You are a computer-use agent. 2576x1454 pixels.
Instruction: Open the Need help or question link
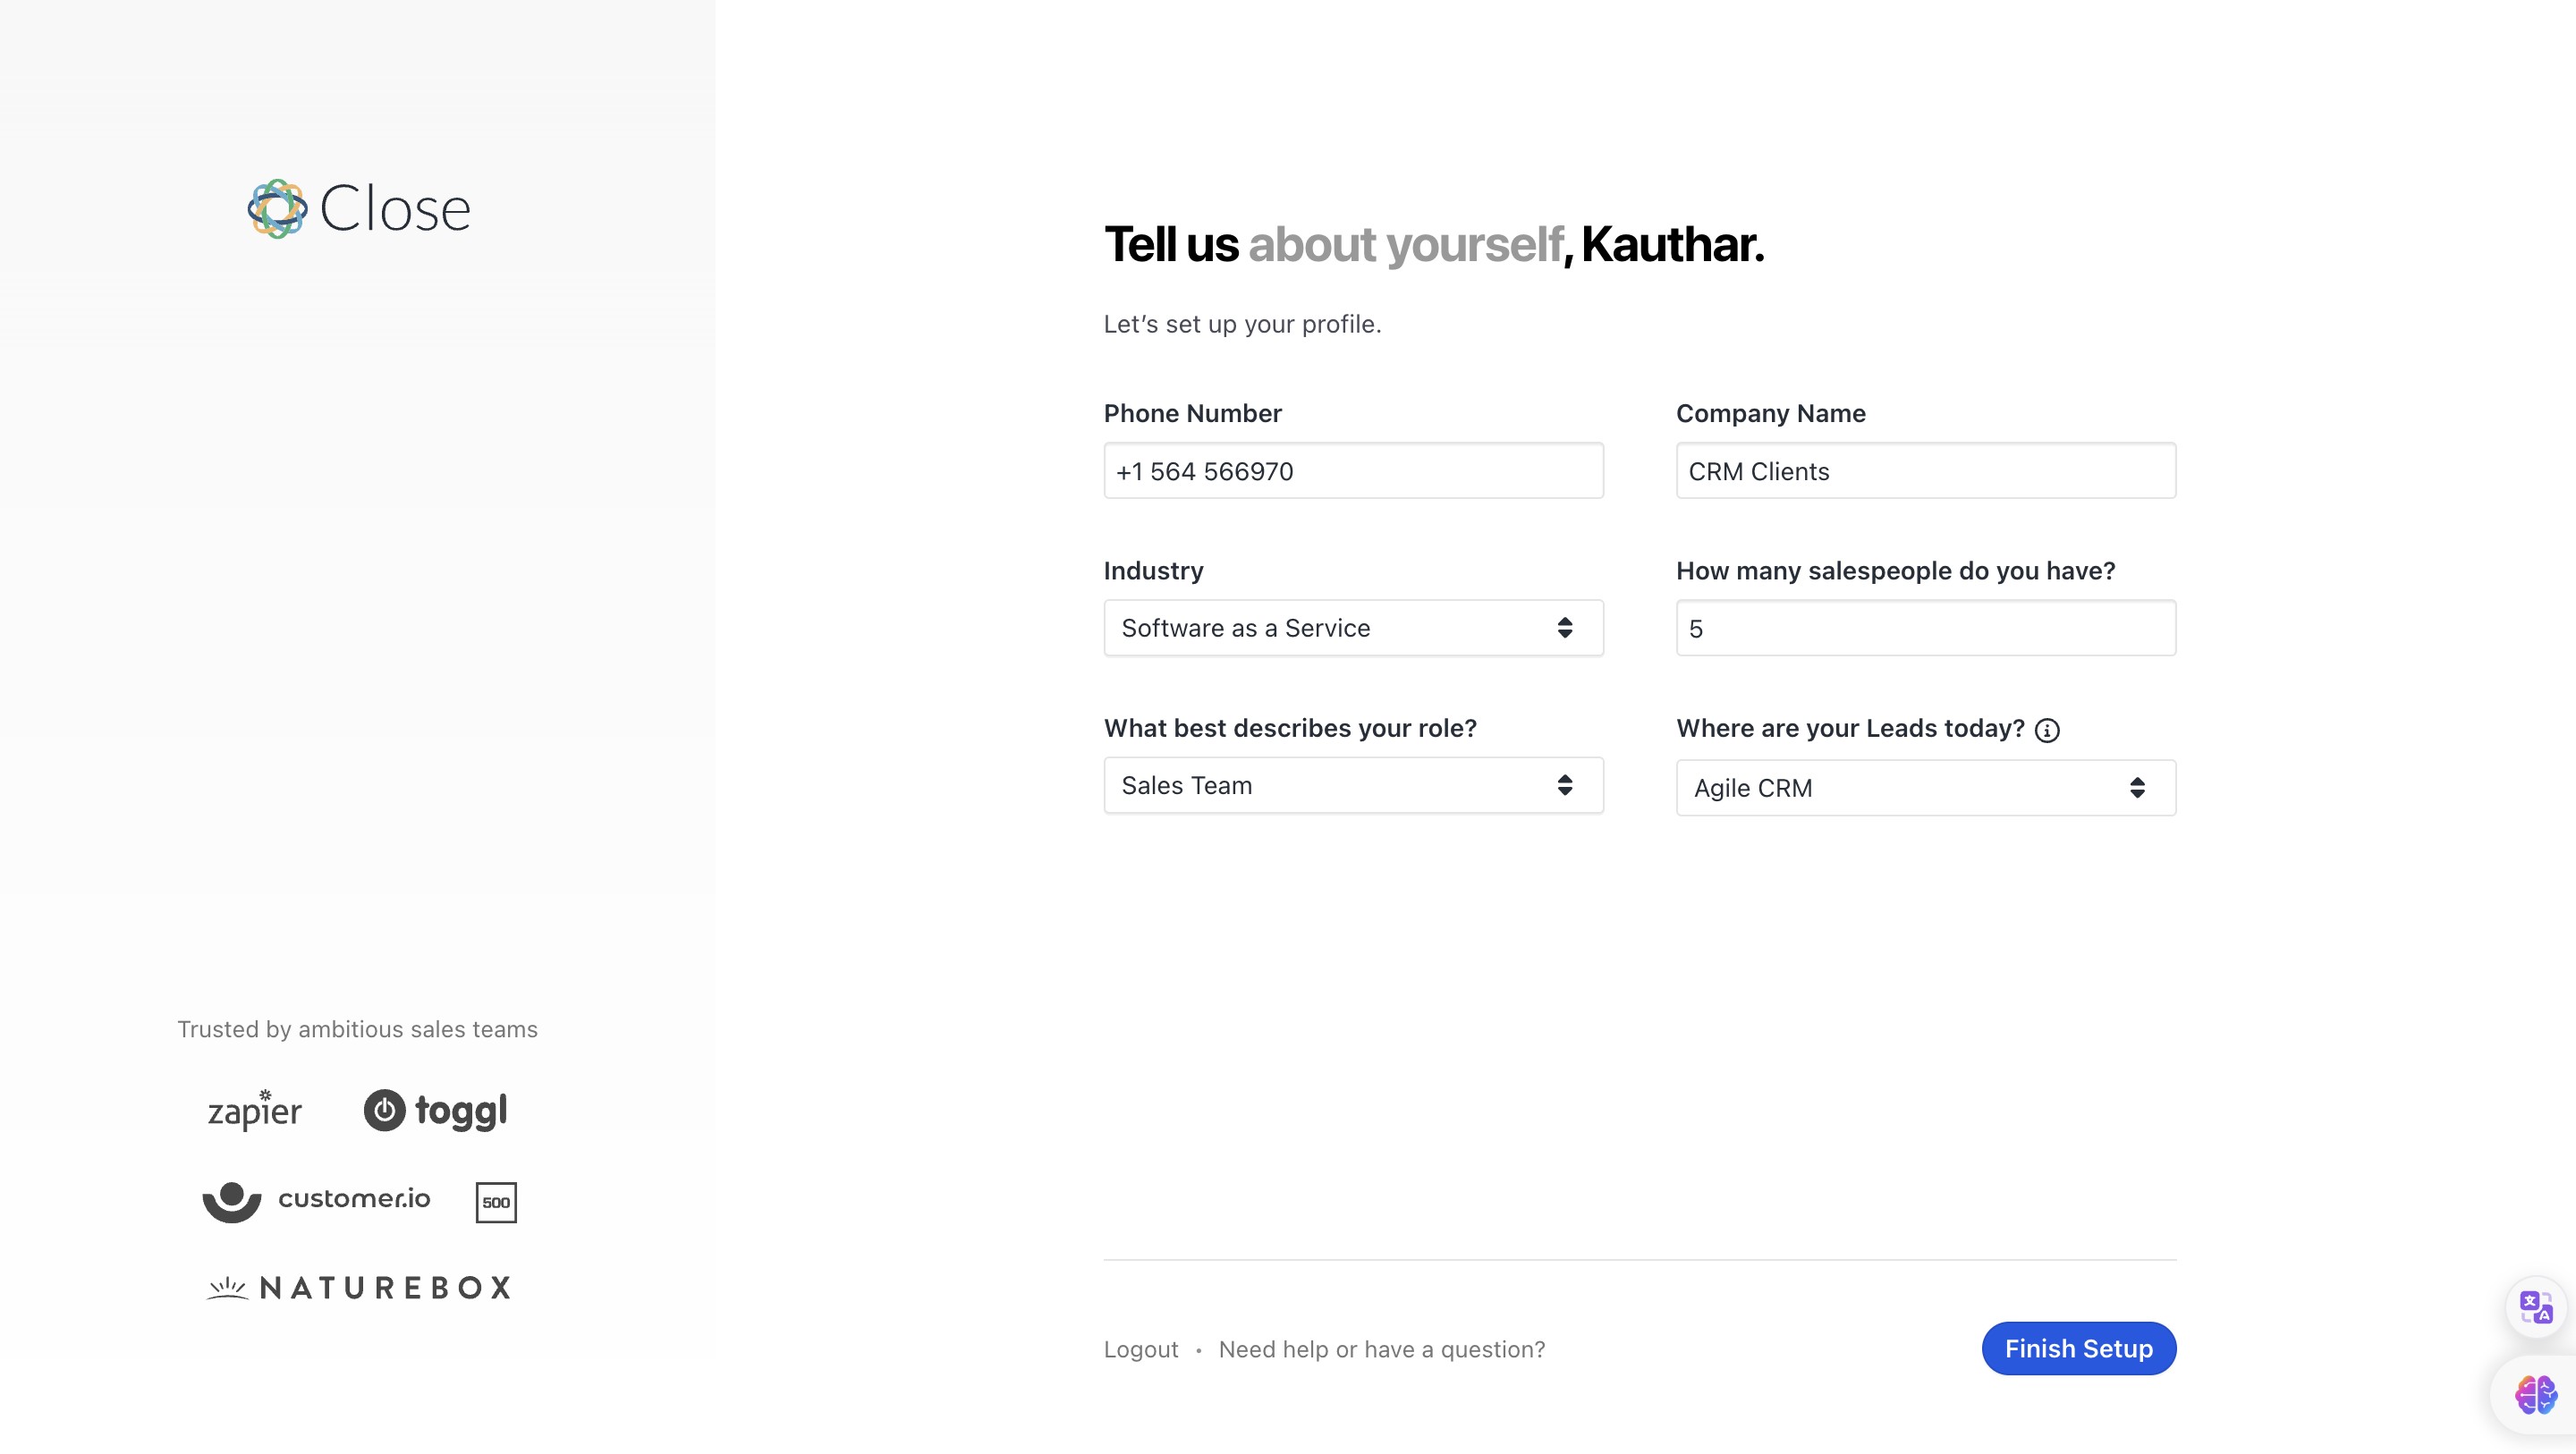pyautogui.click(x=1381, y=1349)
